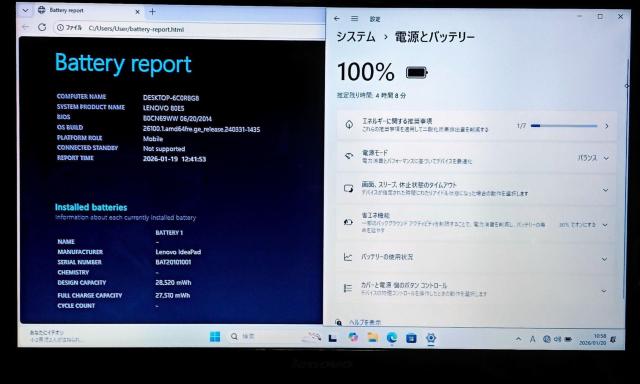Click the Settings window vertical scrollbar

coord(627,178)
